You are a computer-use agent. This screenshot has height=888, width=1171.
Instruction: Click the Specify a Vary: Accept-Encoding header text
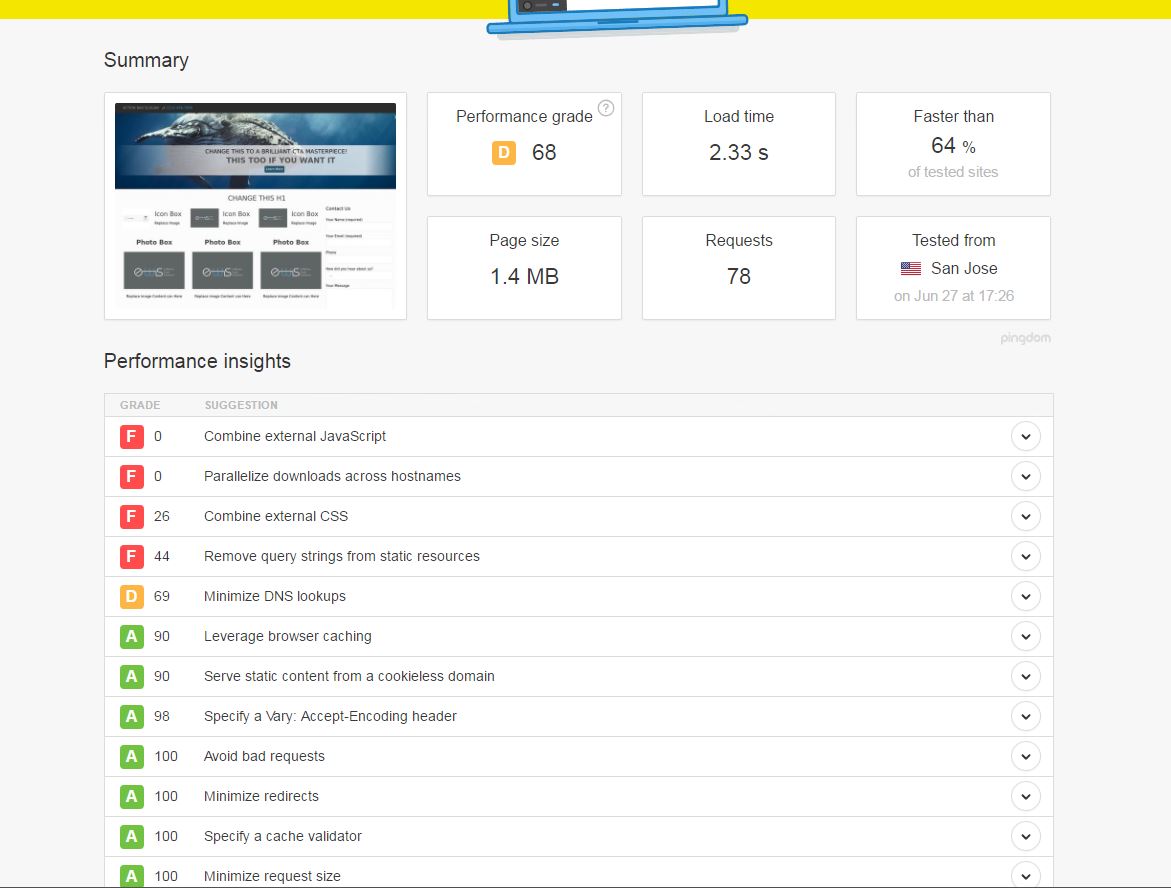(x=330, y=716)
